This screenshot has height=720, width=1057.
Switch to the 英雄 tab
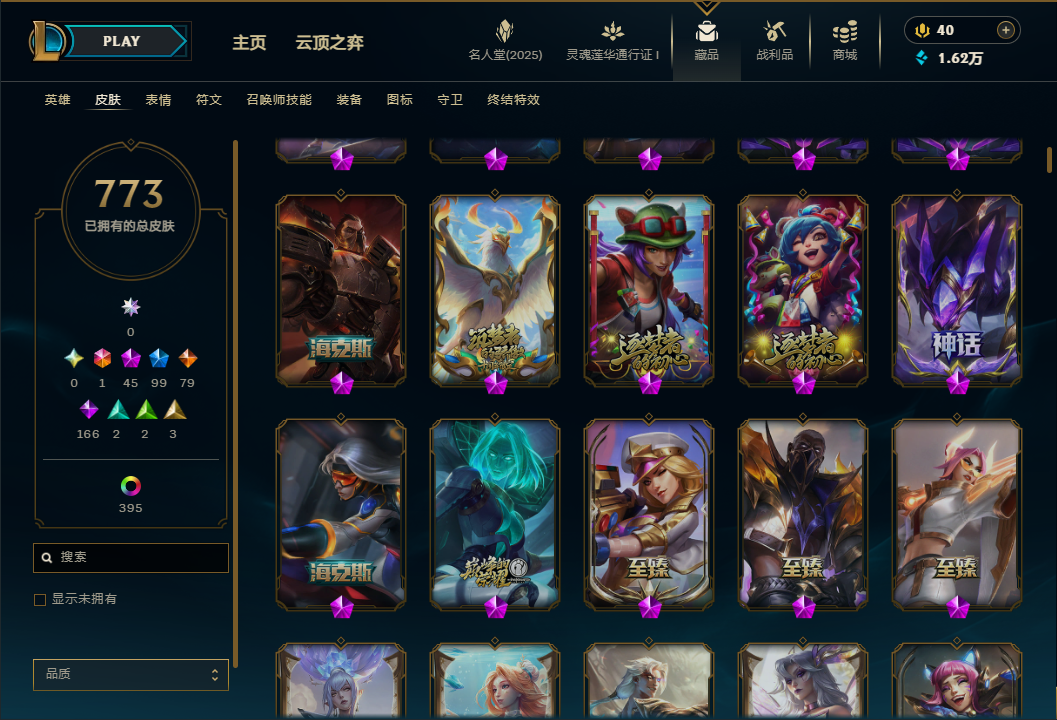coord(57,100)
